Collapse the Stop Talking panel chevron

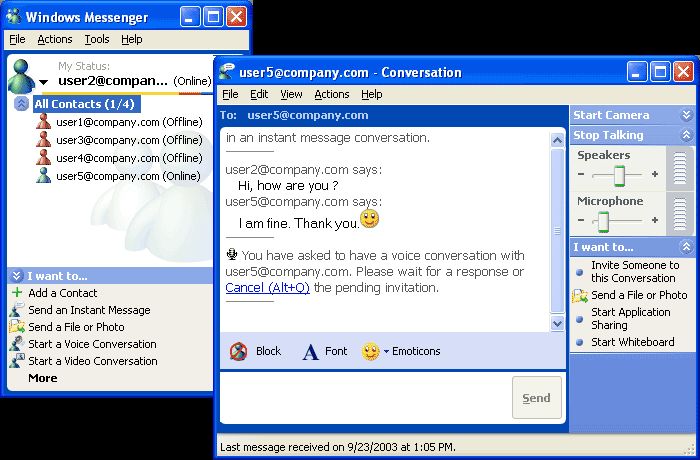click(686, 135)
